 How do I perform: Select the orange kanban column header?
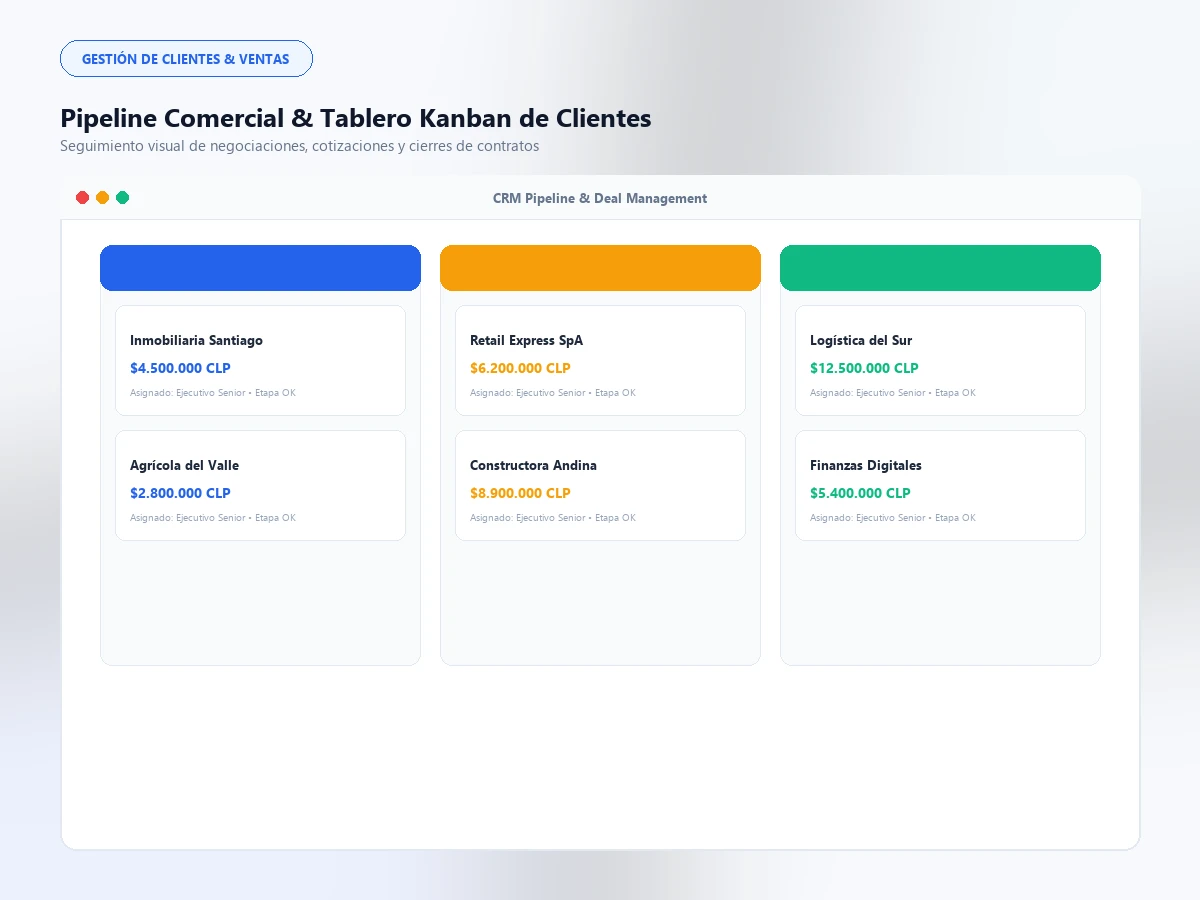pos(600,268)
